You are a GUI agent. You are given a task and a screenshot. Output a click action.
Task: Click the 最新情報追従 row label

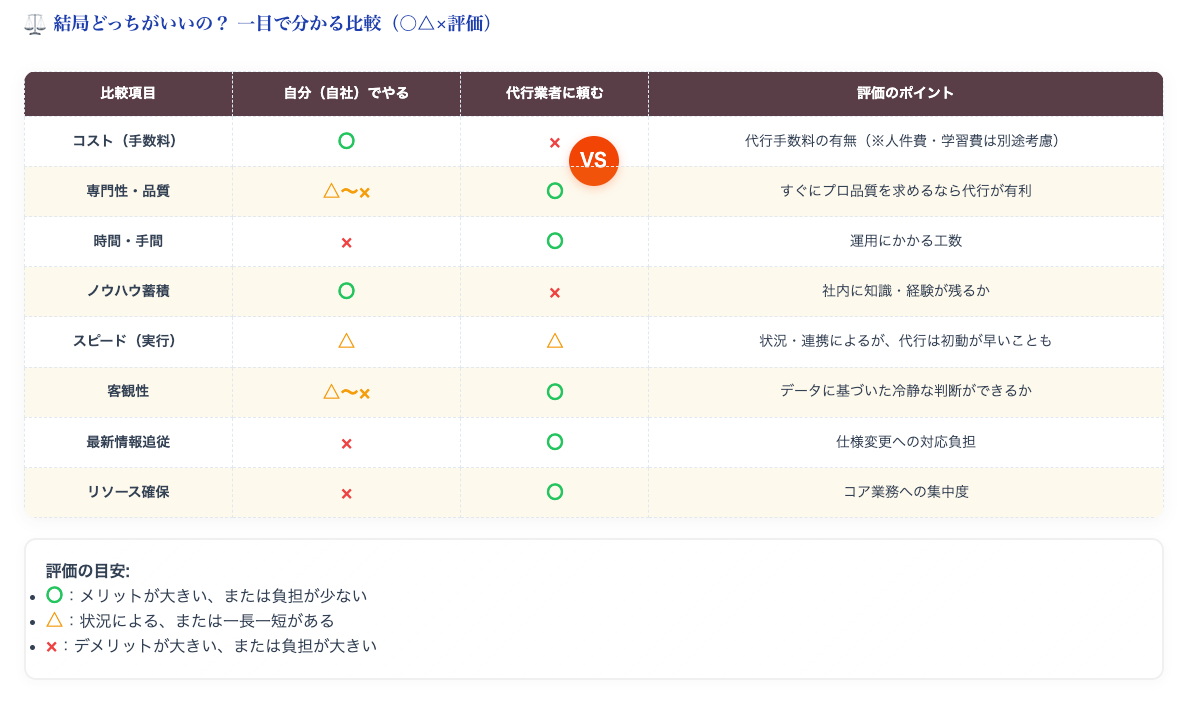click(128, 442)
